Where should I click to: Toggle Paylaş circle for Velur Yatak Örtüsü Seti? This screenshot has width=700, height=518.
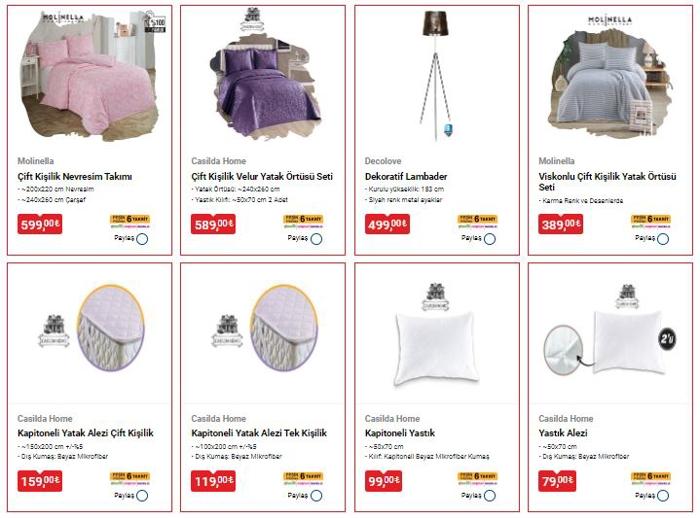pos(316,239)
